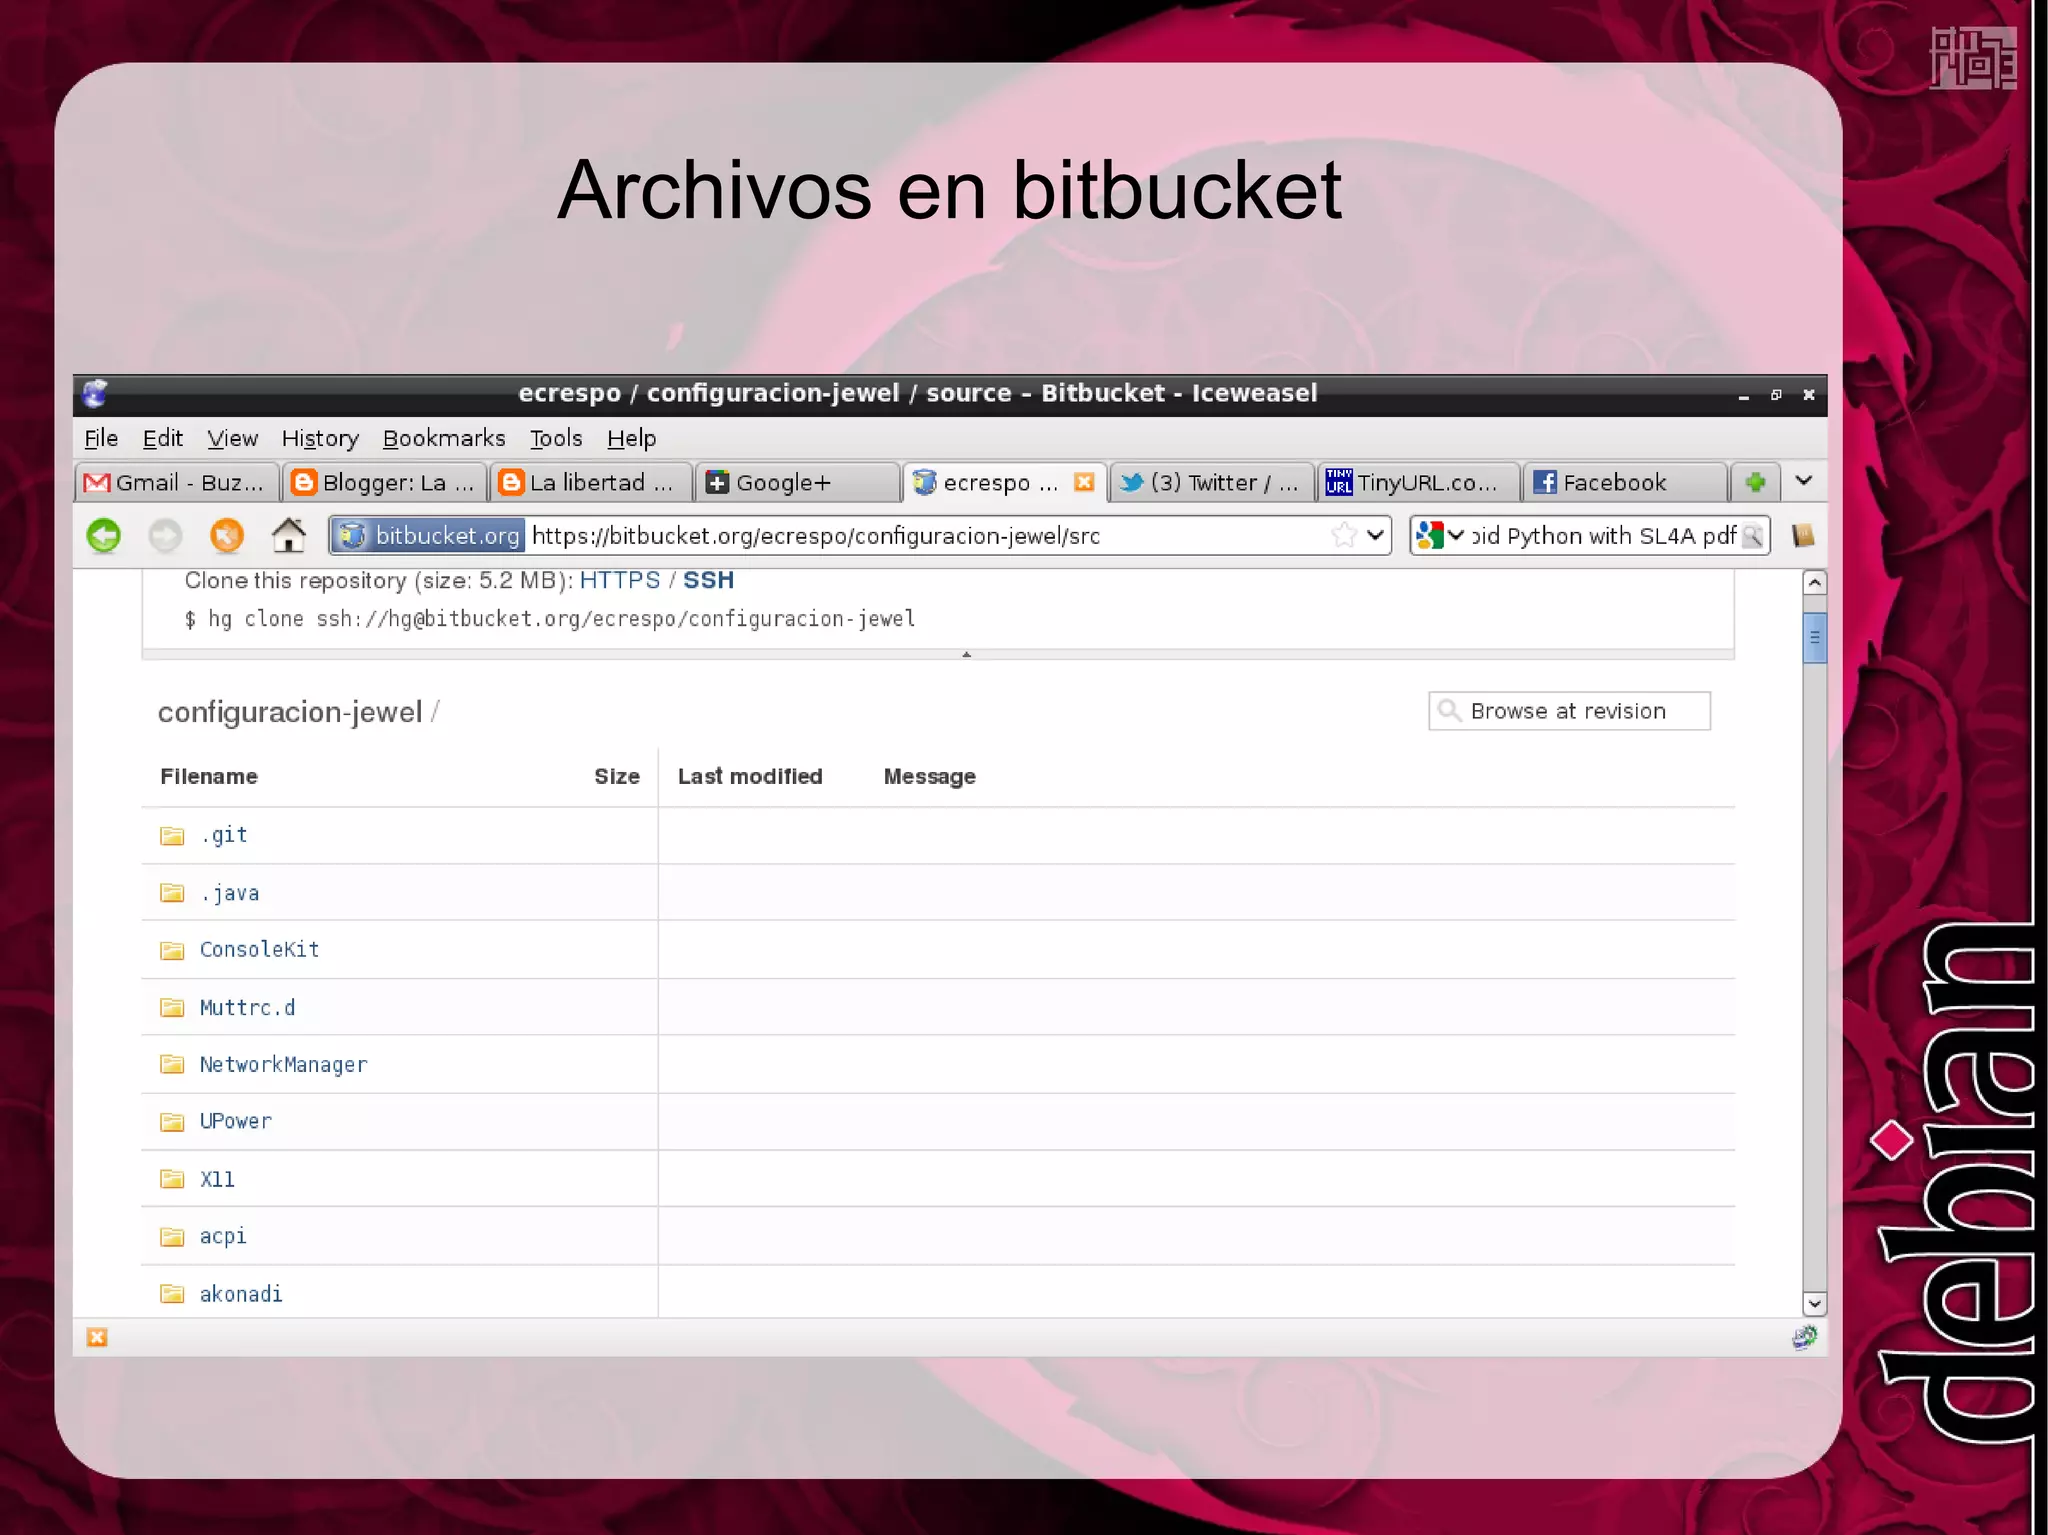Open the UPower folder
The image size is (2048, 1535).
point(235,1121)
